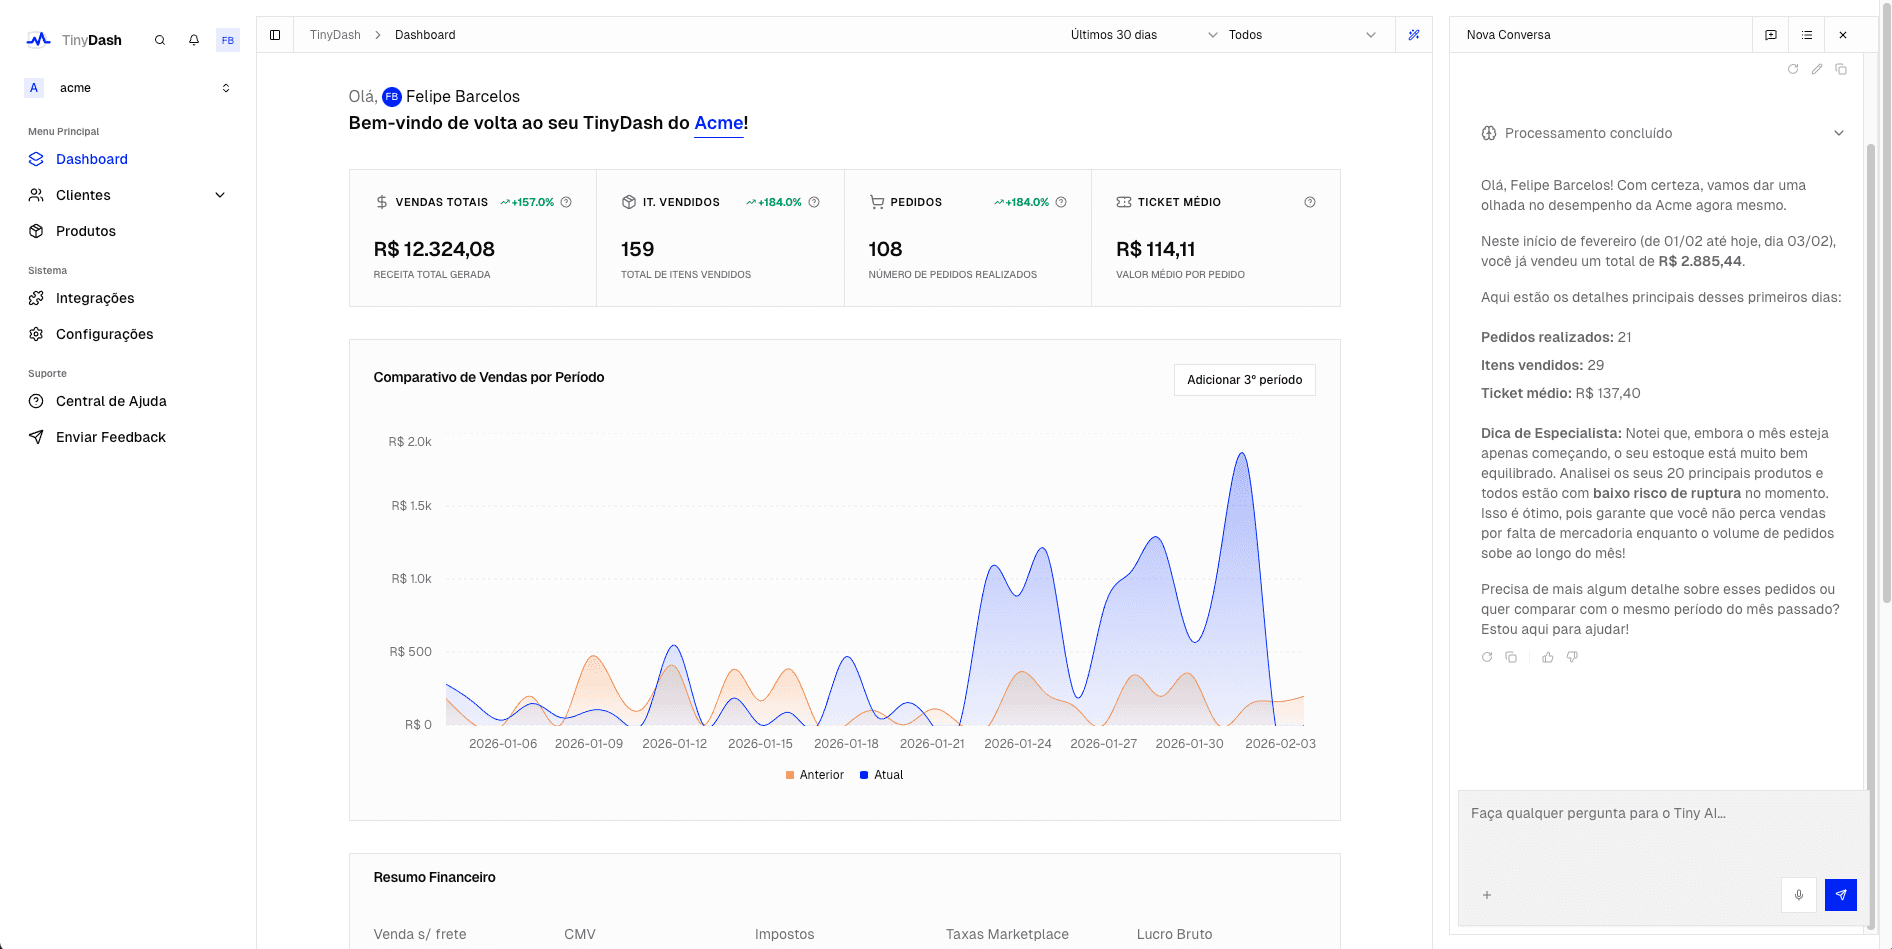
Task: Focus the Tiny AI question input field
Action: 1662,832
